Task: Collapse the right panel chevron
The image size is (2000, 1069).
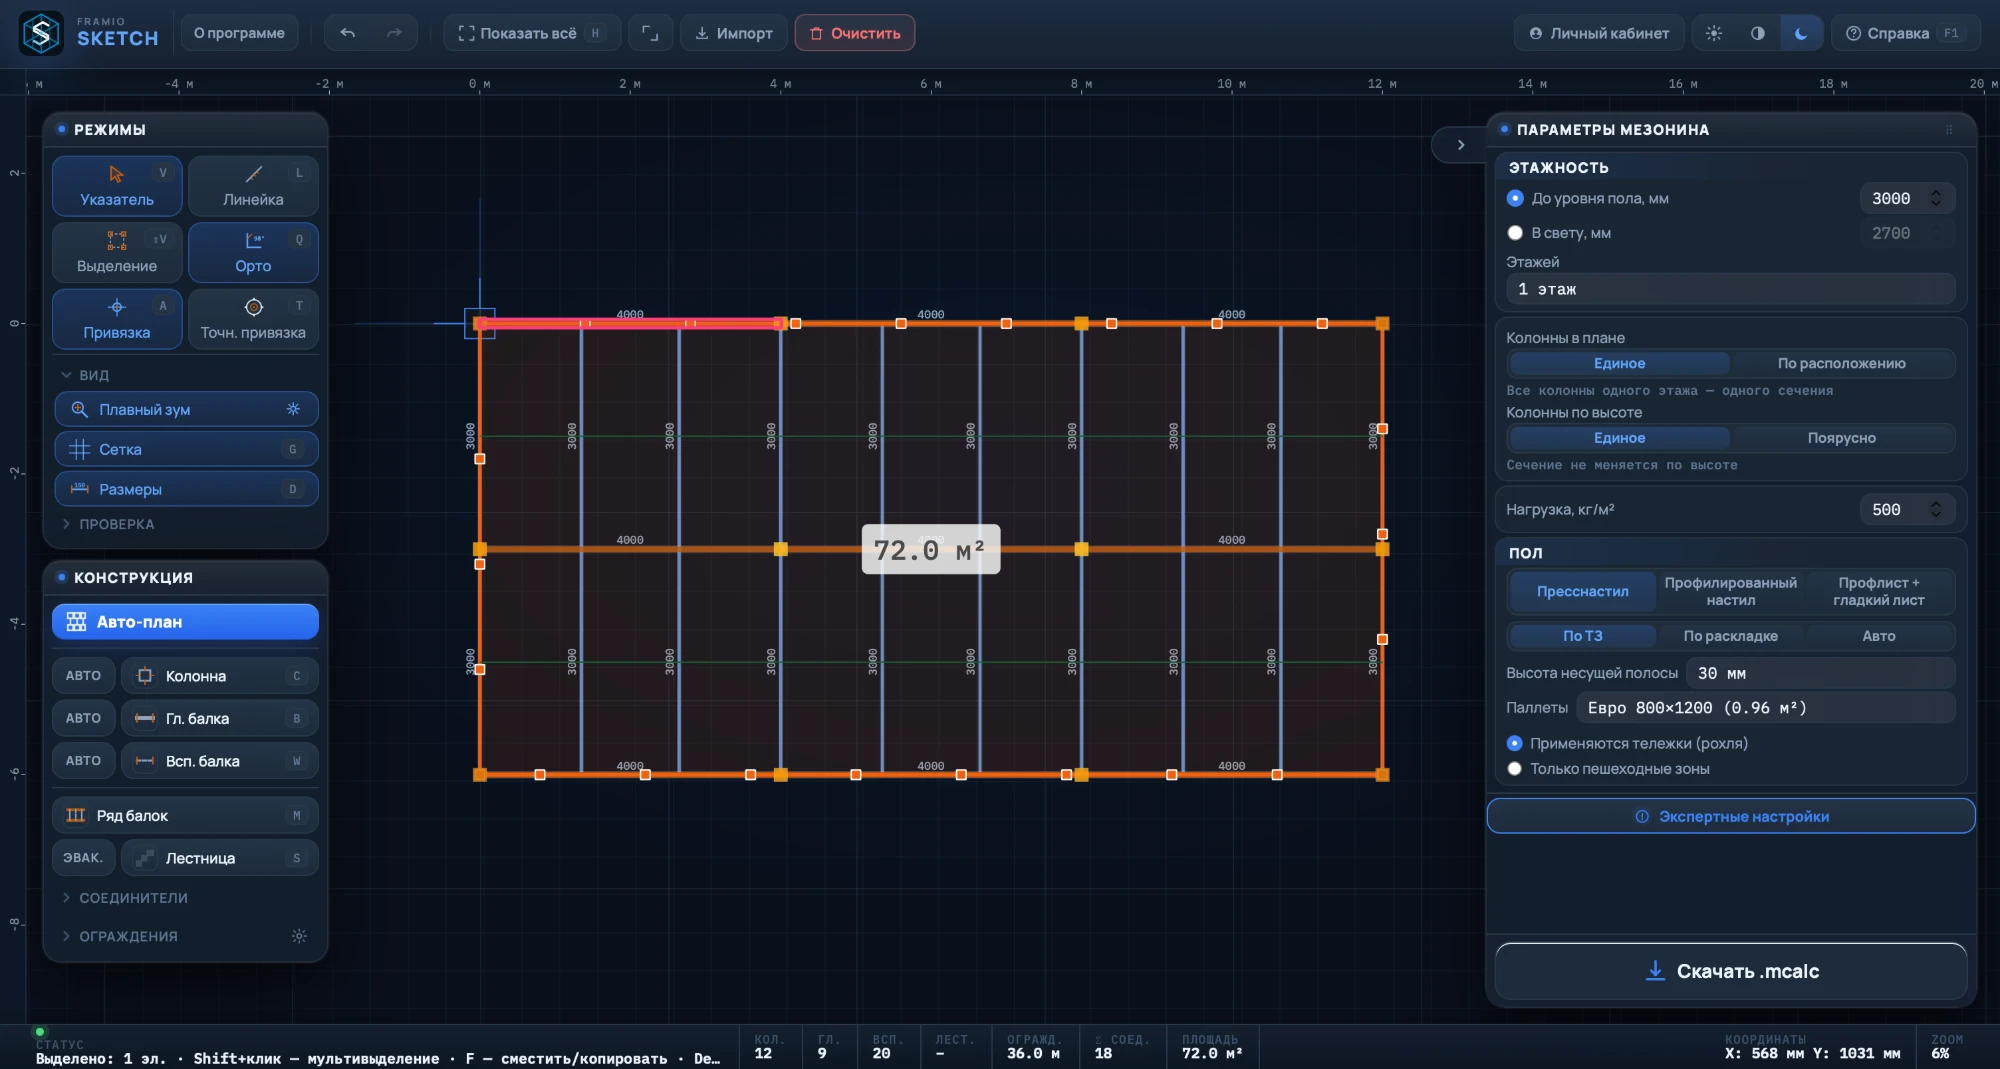Action: 1460,145
